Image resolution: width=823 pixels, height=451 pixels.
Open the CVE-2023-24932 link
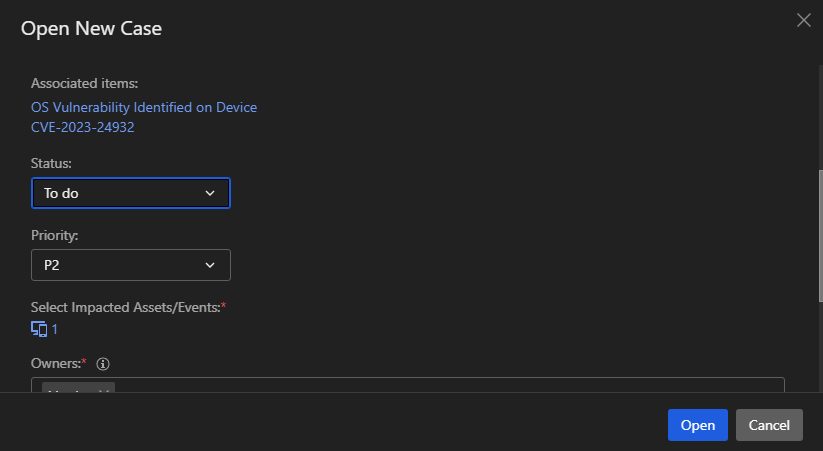(83, 127)
